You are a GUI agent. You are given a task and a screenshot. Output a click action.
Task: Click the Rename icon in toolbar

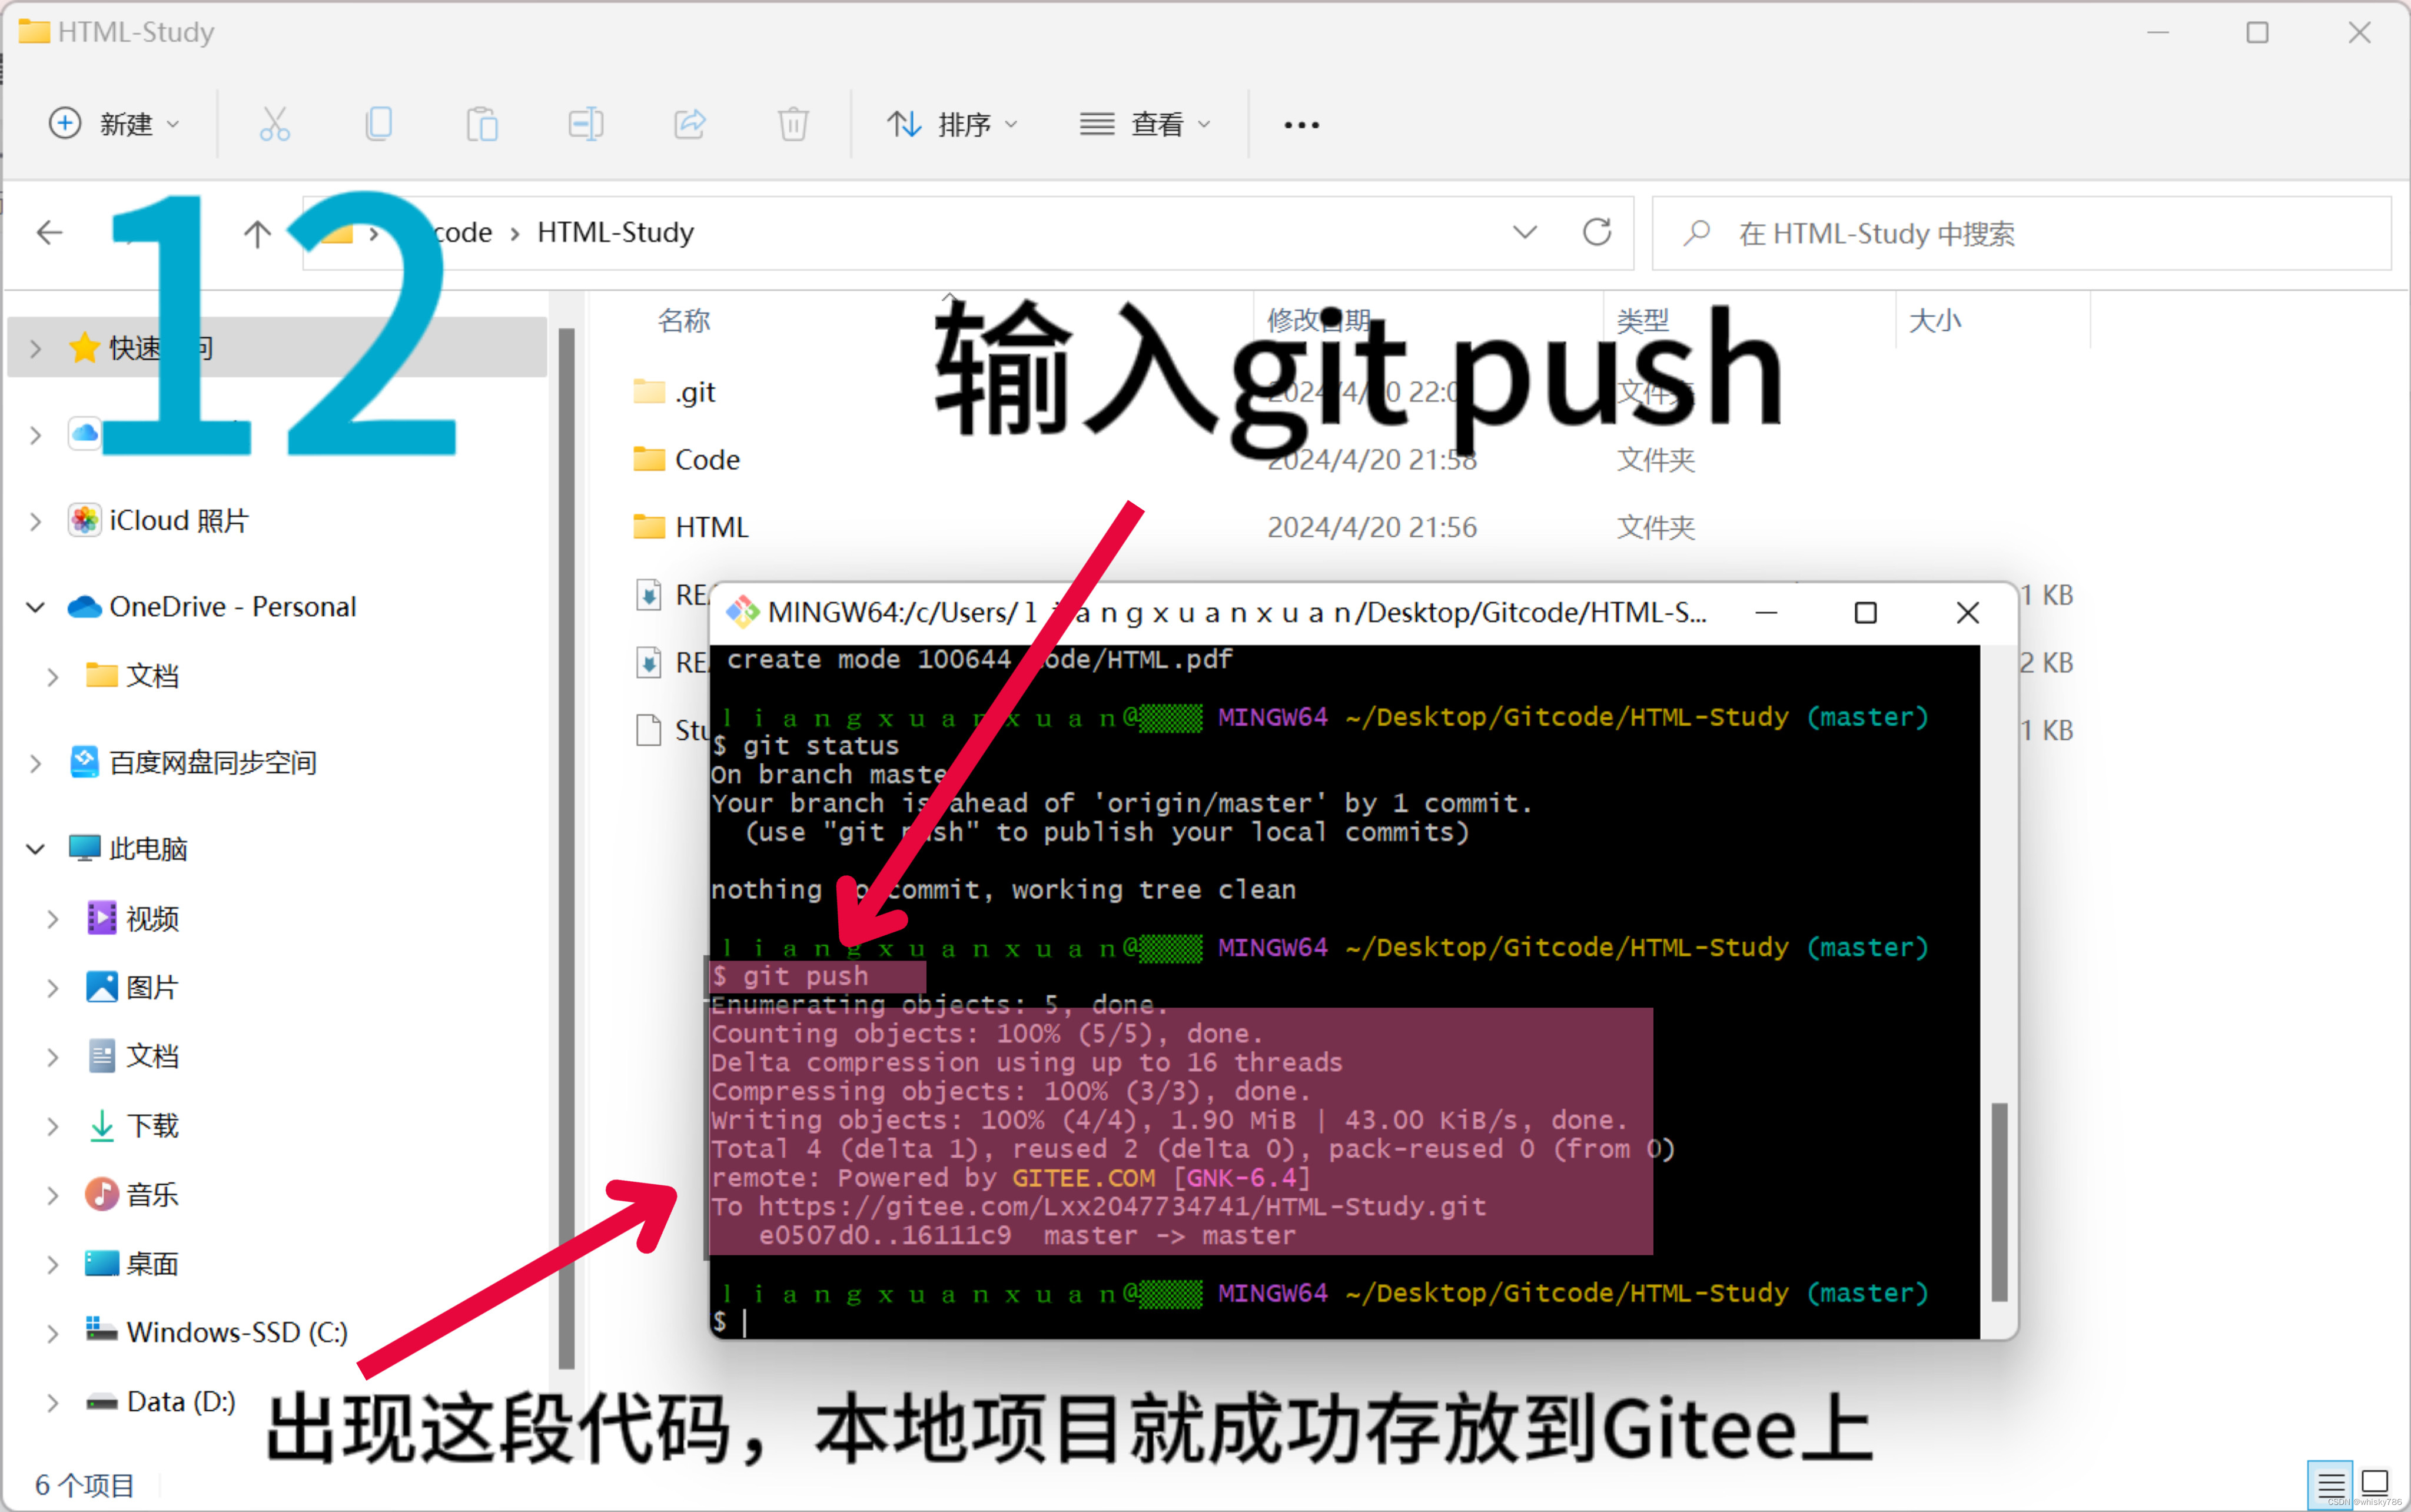click(586, 124)
